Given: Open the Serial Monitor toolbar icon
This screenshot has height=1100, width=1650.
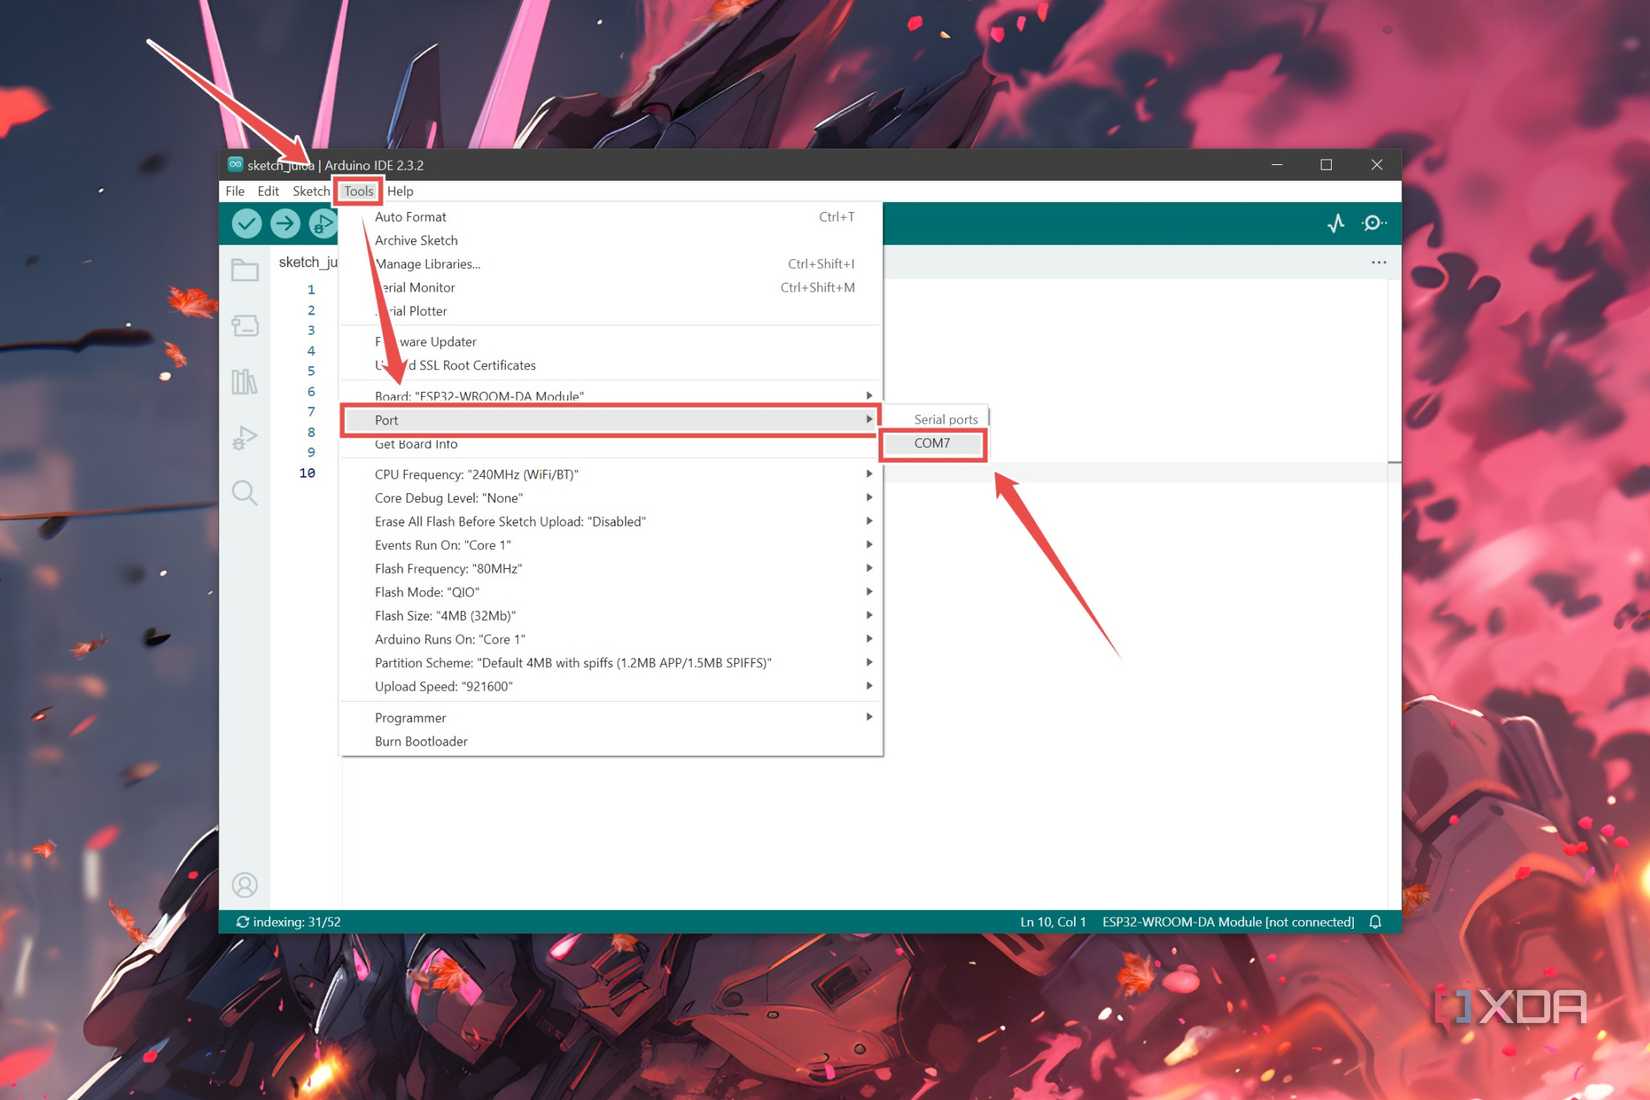Looking at the screenshot, I should click(1374, 224).
